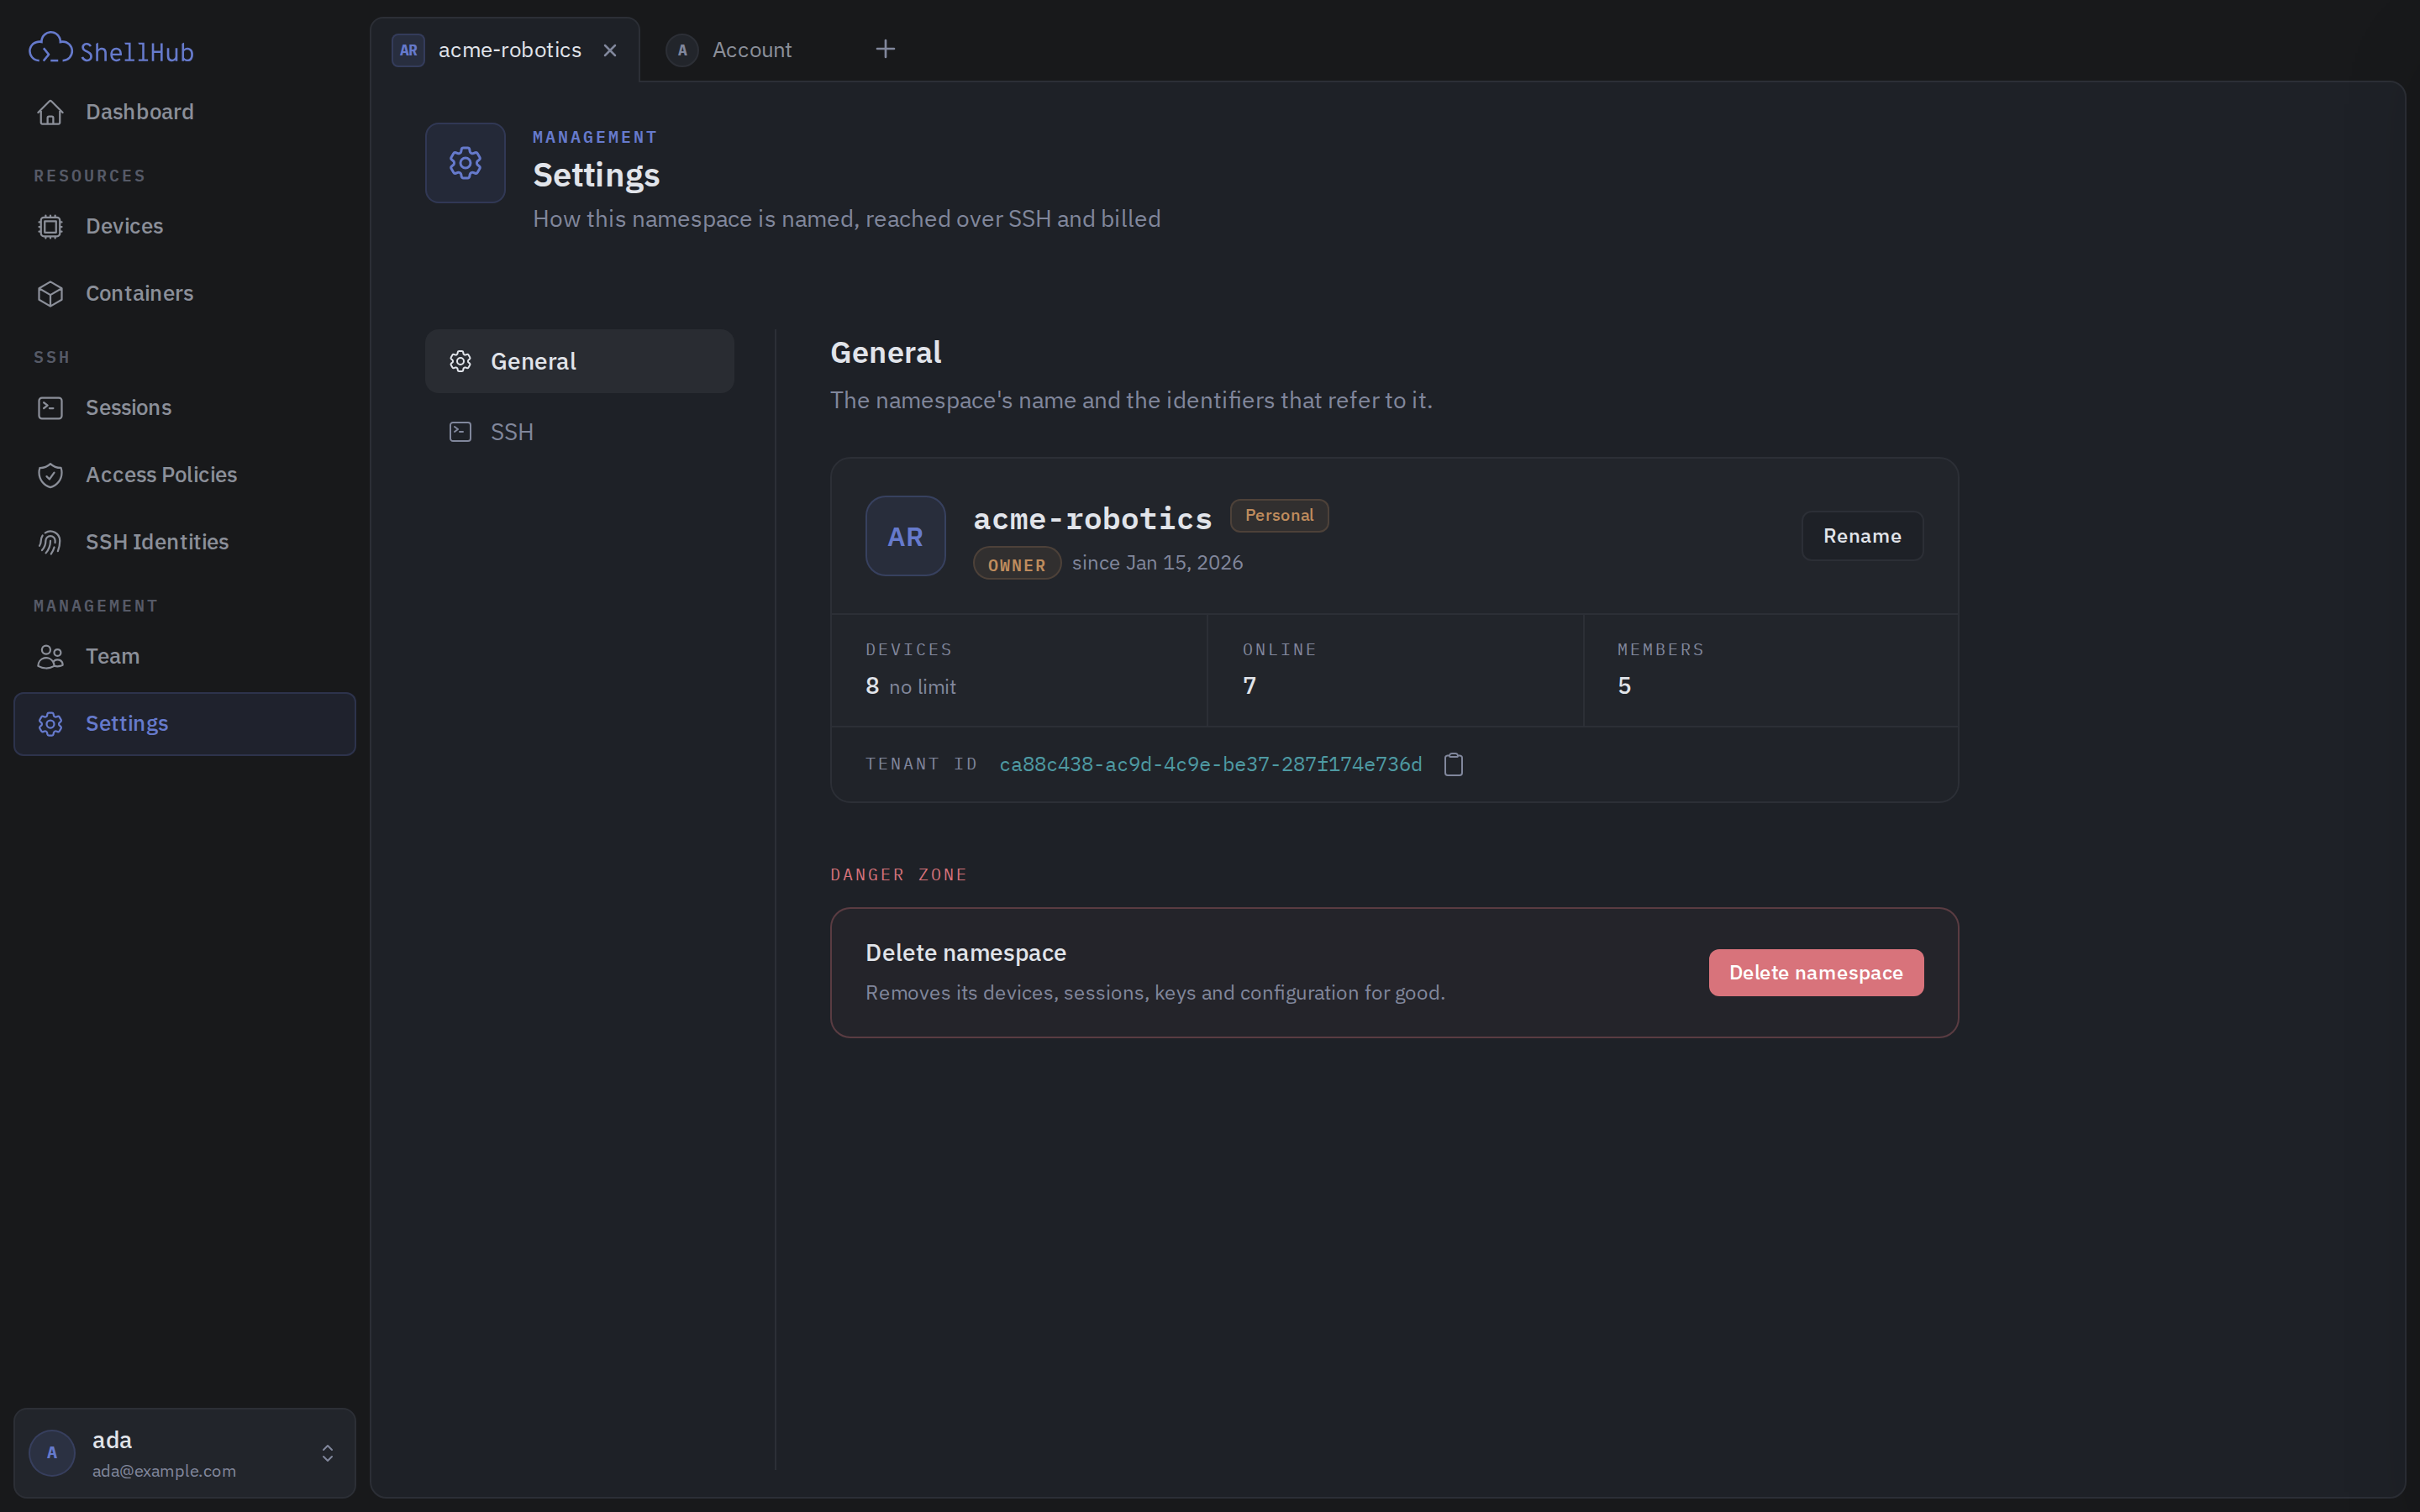Click the AR avatar in the acme-robotics tab
Image resolution: width=2420 pixels, height=1512 pixels.
click(408, 50)
